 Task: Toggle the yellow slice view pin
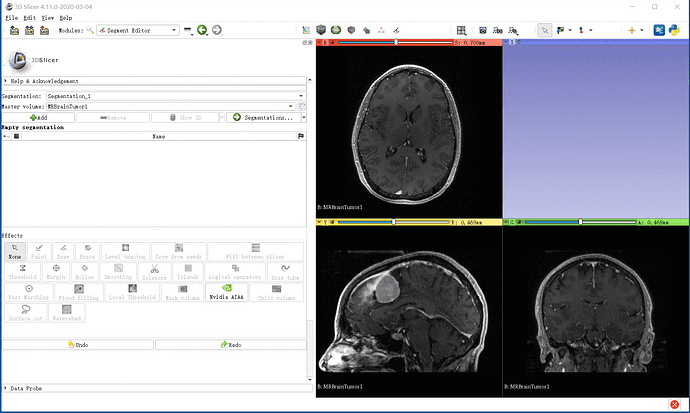coord(319,223)
